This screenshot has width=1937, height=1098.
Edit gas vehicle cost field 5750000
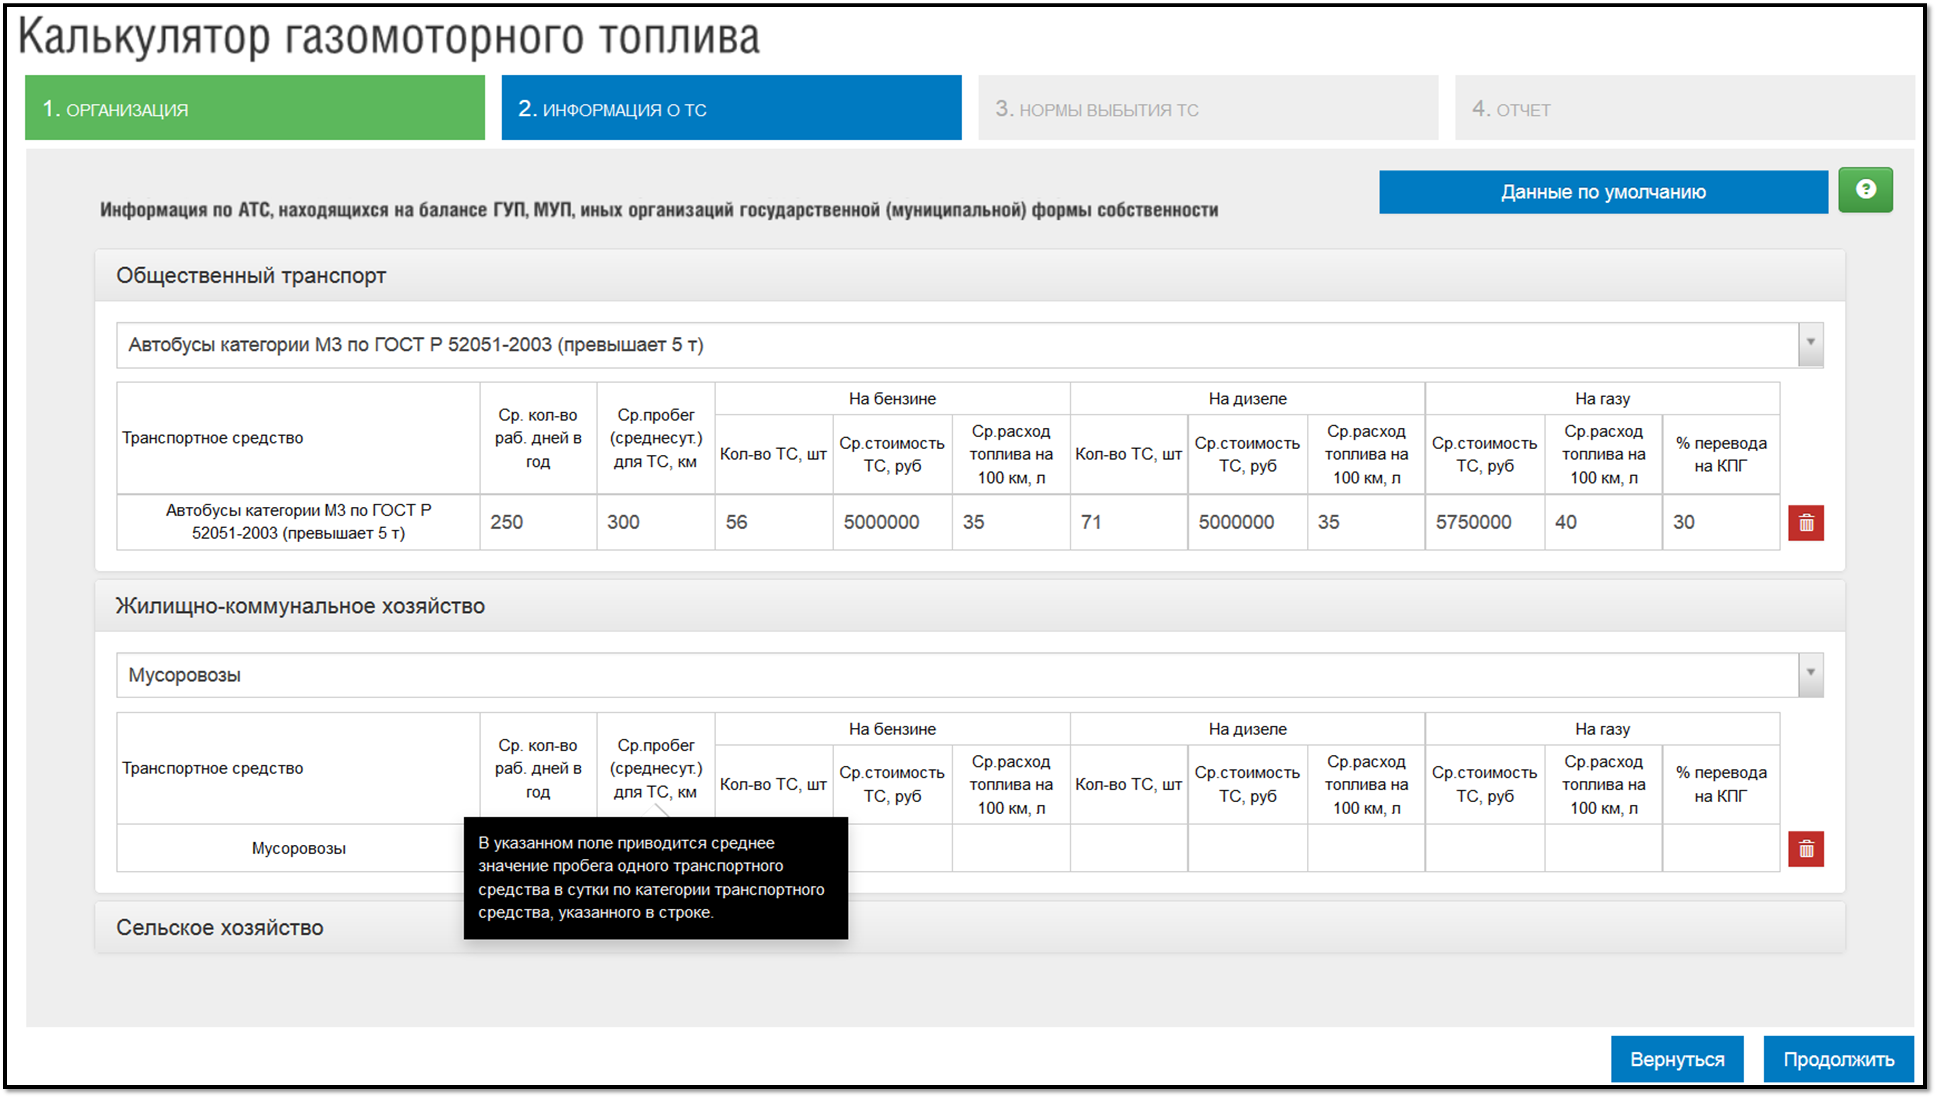(x=1484, y=522)
